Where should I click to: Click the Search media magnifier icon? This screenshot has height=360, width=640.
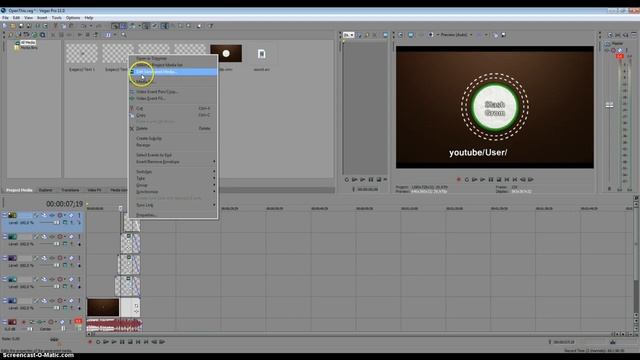(124, 35)
